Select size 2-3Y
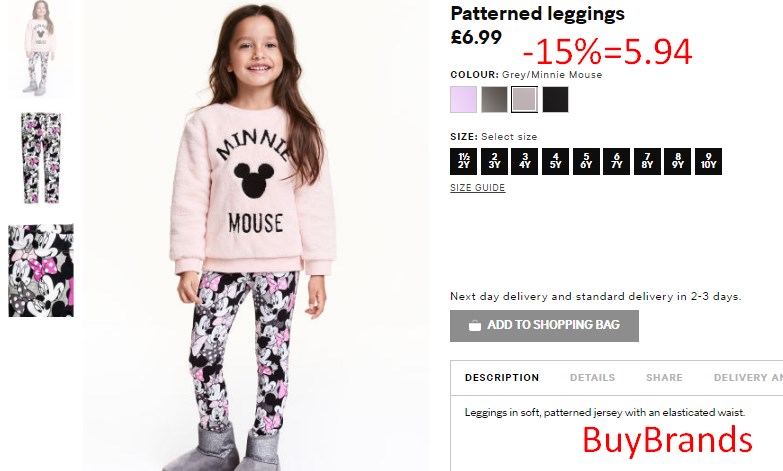 494,161
